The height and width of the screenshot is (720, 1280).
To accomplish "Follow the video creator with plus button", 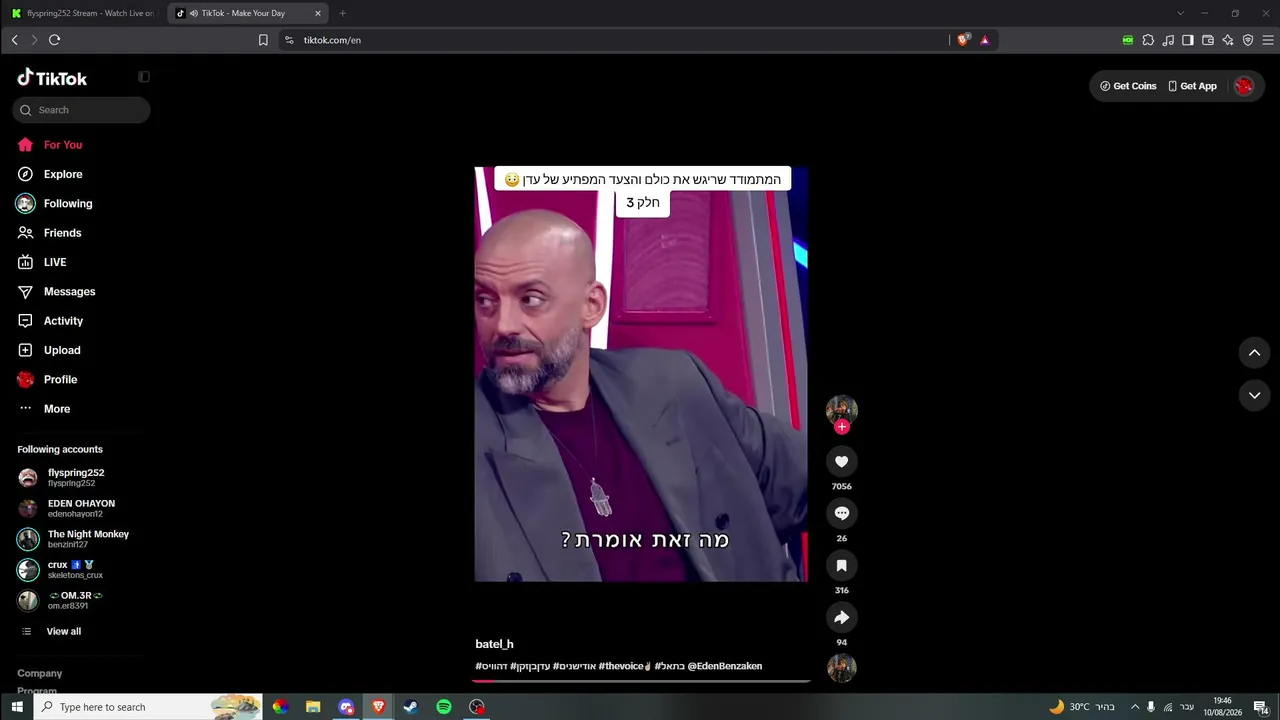I will coord(842,427).
